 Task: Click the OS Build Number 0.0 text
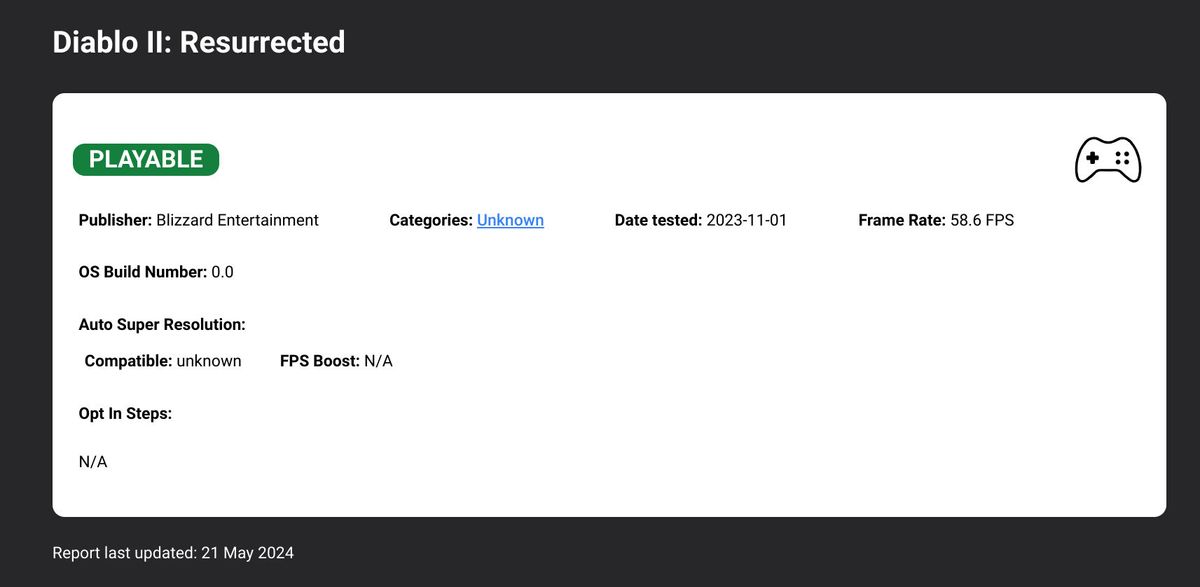coord(156,272)
